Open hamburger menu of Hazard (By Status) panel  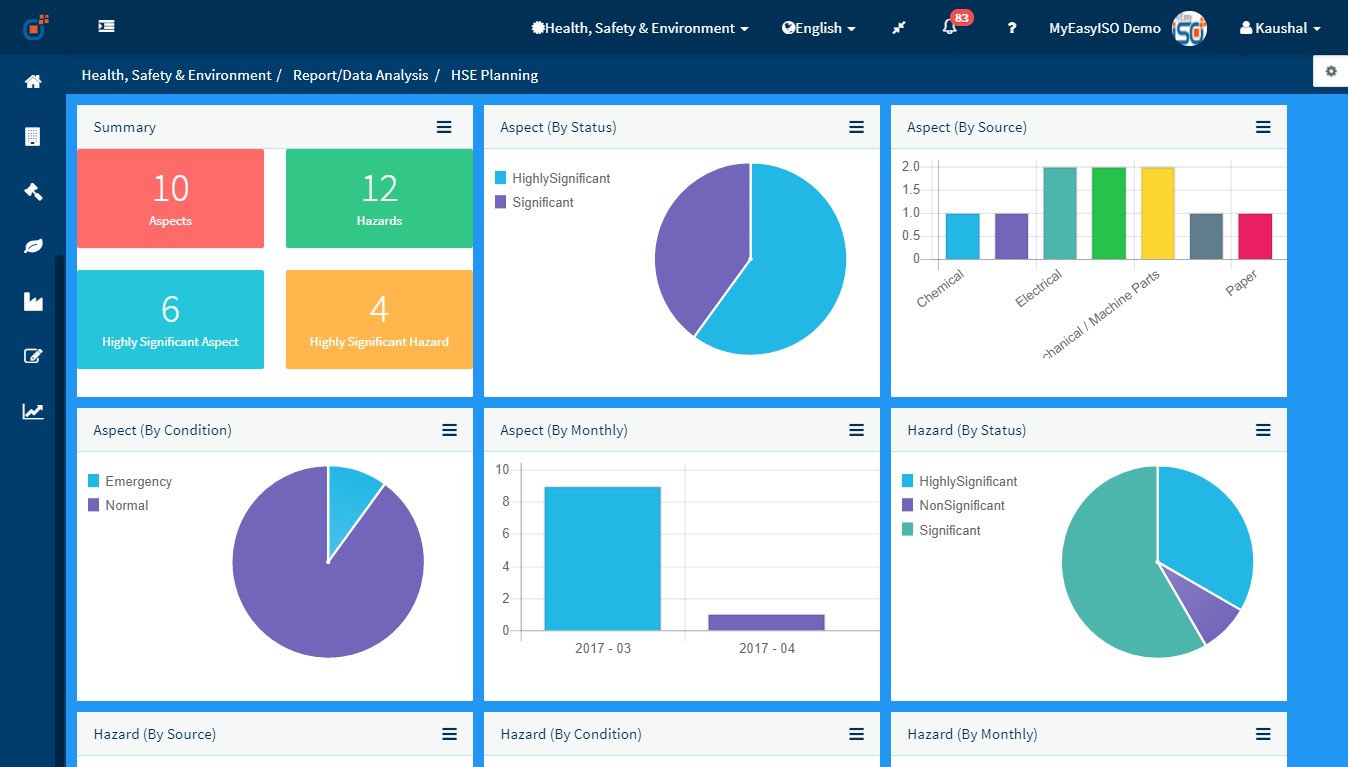pyautogui.click(x=1263, y=430)
